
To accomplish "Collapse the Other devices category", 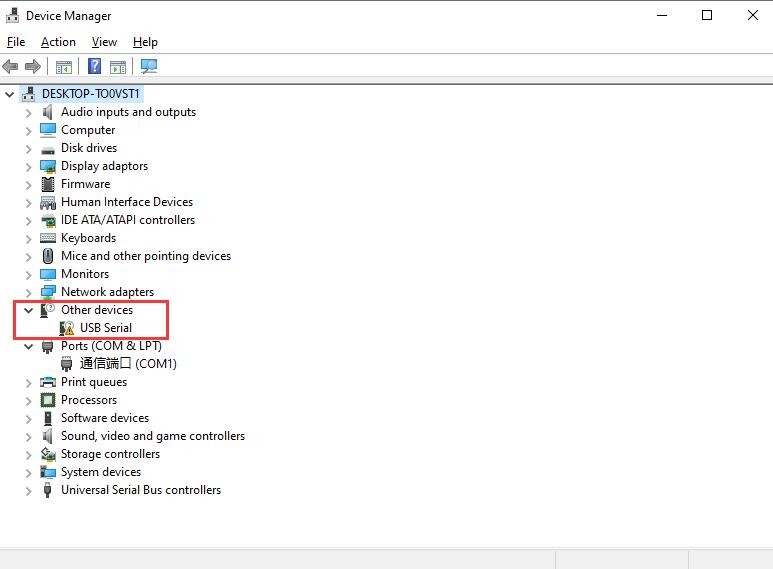I will 29,310.
